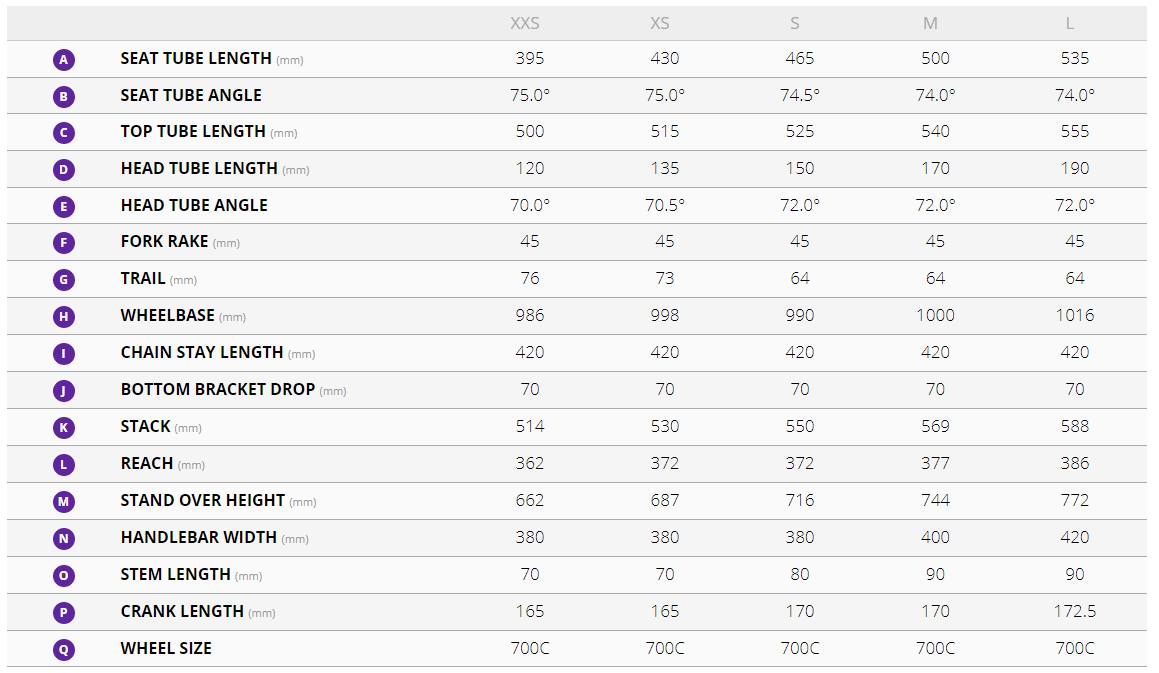The image size is (1159, 673).
Task: Select the XXS size column header
Action: pos(525,23)
